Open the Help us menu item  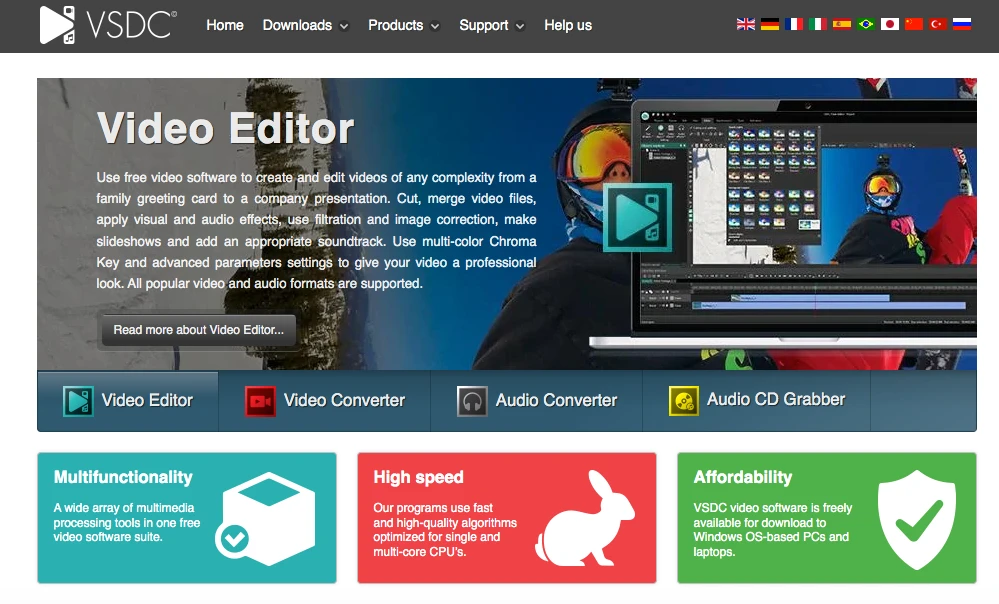coord(568,25)
